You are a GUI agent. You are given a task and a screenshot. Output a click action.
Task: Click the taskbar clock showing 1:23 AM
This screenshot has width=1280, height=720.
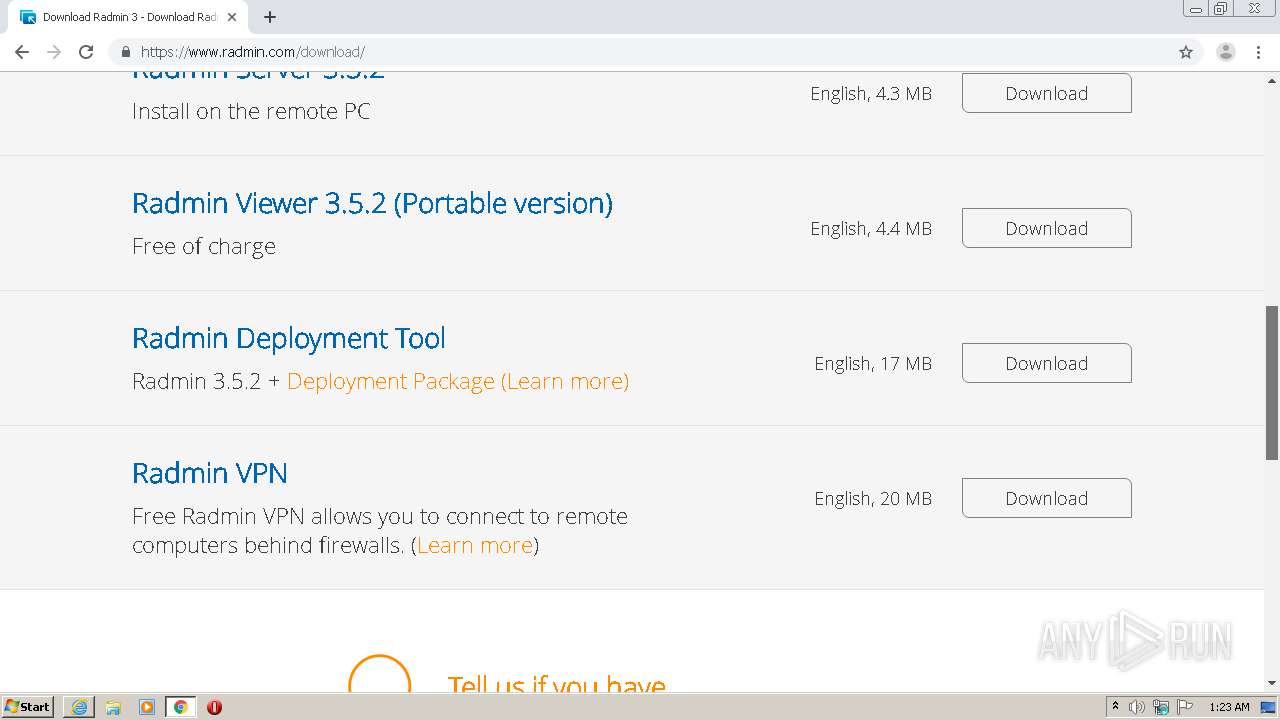(x=1229, y=707)
